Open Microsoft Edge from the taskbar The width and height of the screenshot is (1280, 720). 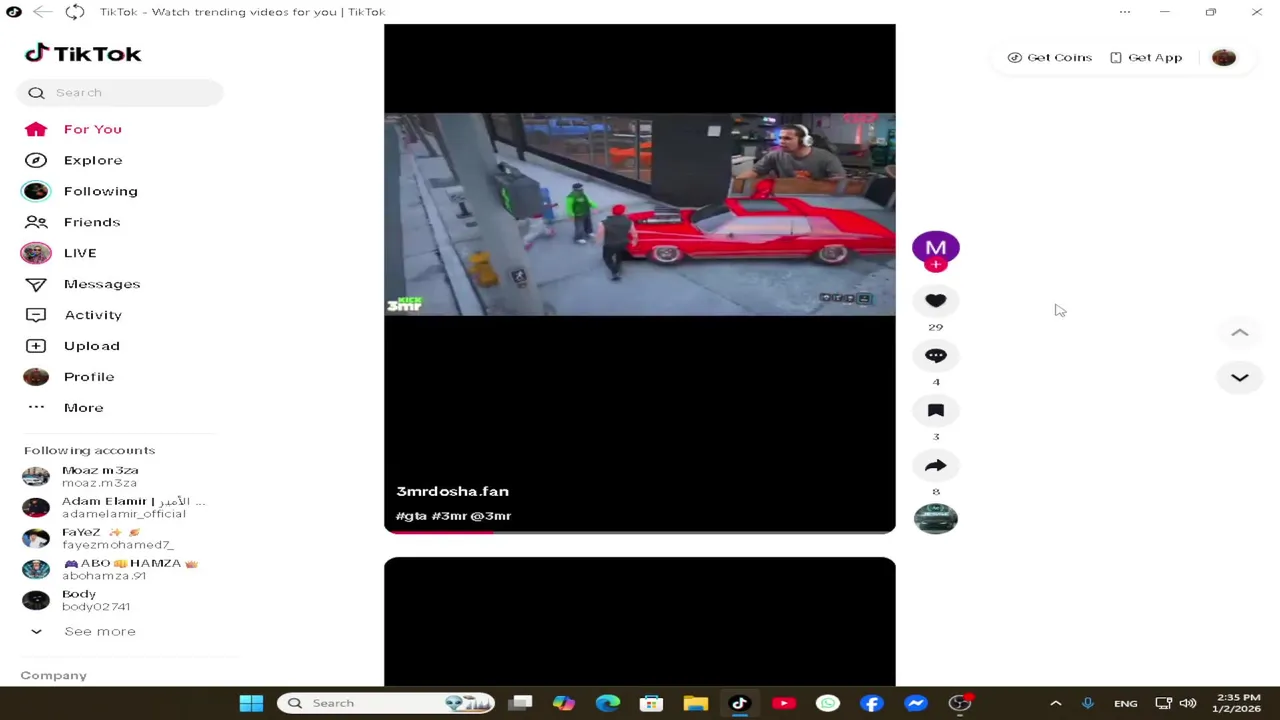point(608,703)
